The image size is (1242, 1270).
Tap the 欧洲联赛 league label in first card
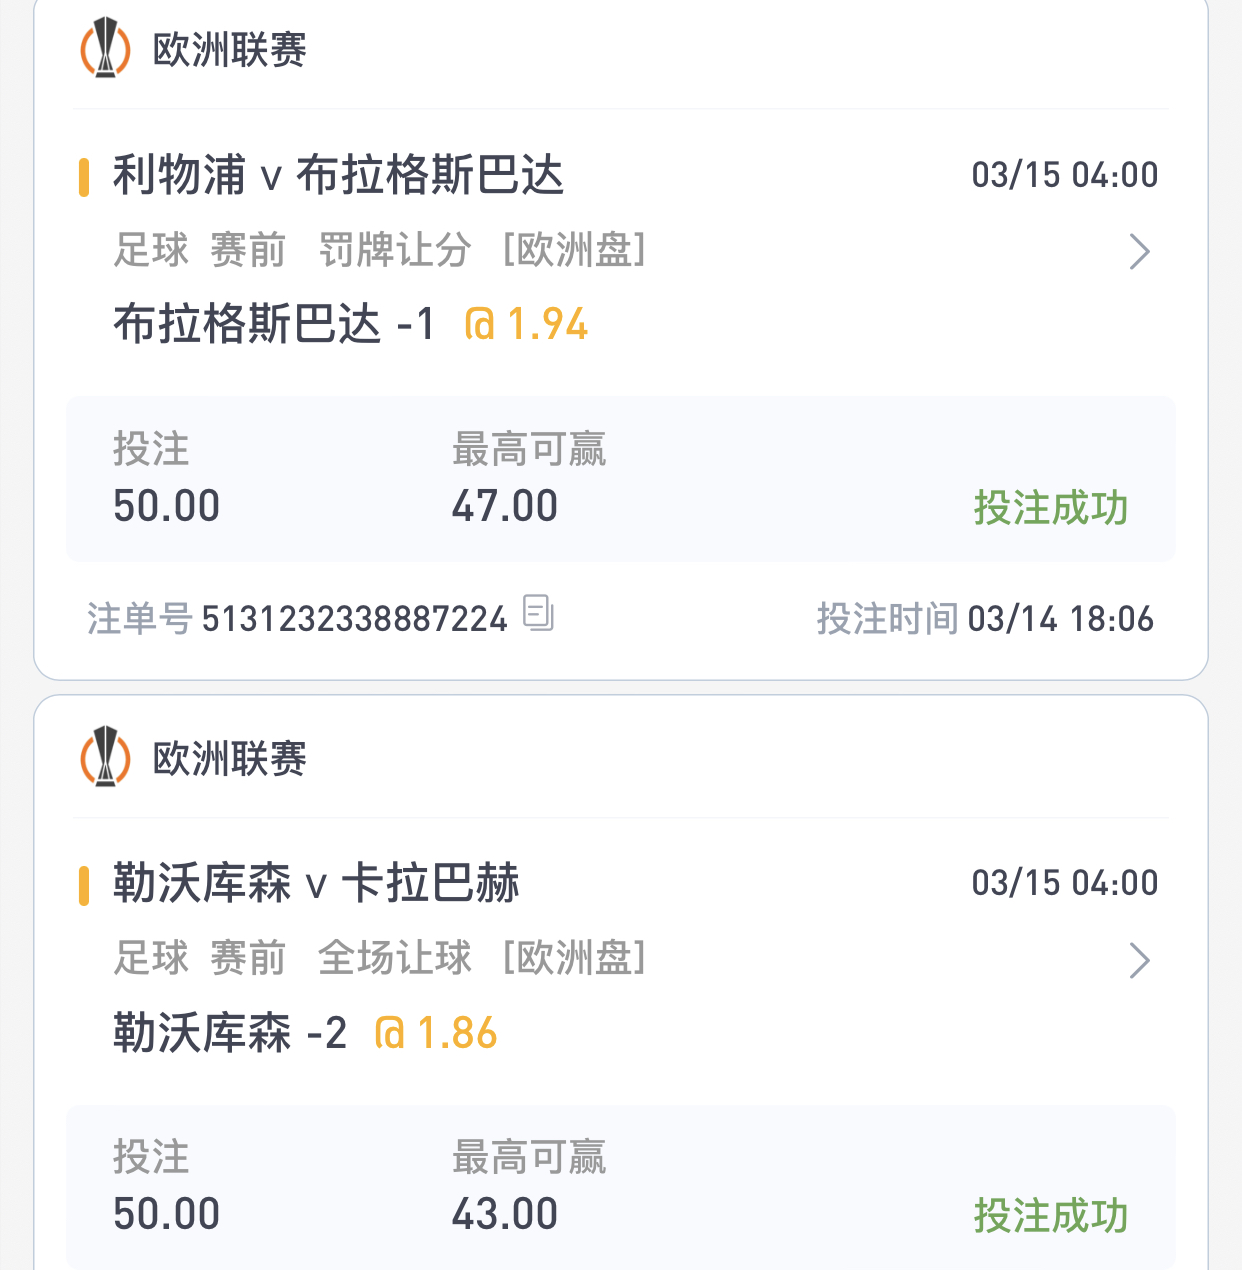coord(229,49)
